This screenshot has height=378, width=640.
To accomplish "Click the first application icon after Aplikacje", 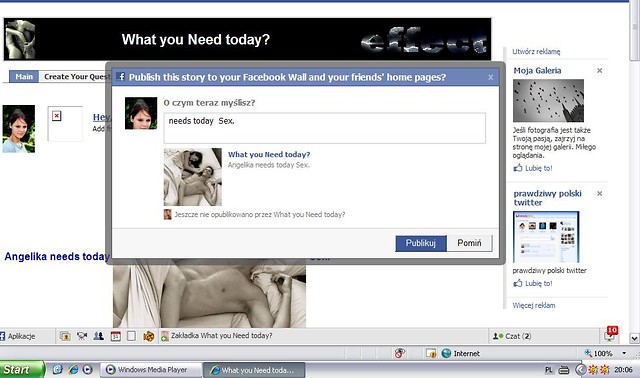I will point(65,336).
